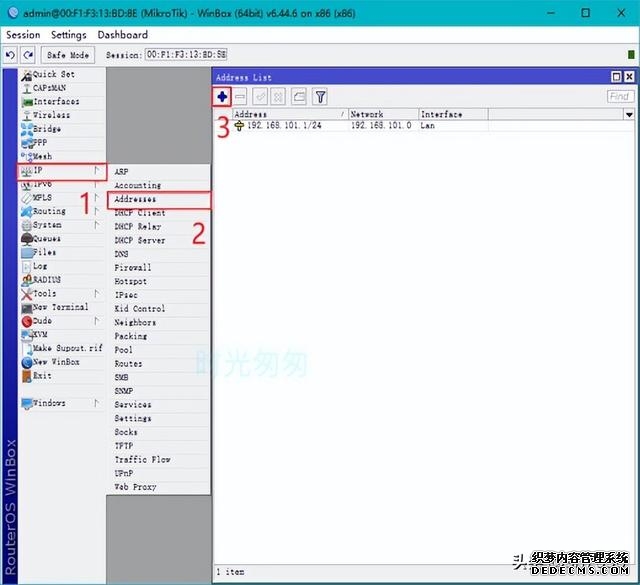The image size is (640, 585).
Task: Click the Remove (minus) toolbar button
Action: point(240,97)
